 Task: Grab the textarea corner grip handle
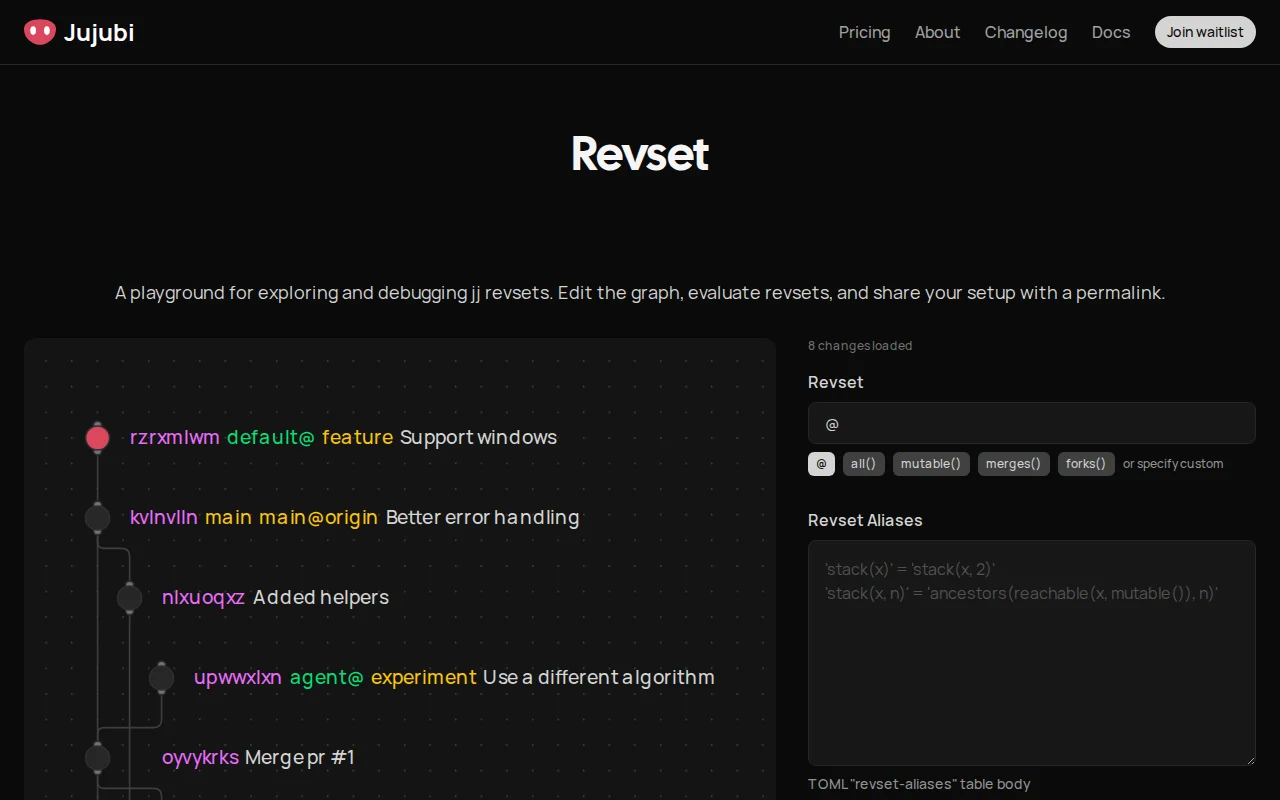point(1249,760)
